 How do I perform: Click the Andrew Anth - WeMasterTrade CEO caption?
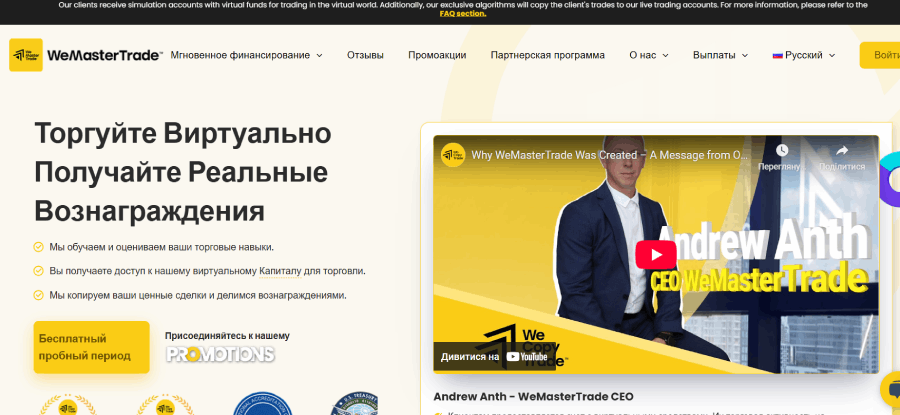533,397
